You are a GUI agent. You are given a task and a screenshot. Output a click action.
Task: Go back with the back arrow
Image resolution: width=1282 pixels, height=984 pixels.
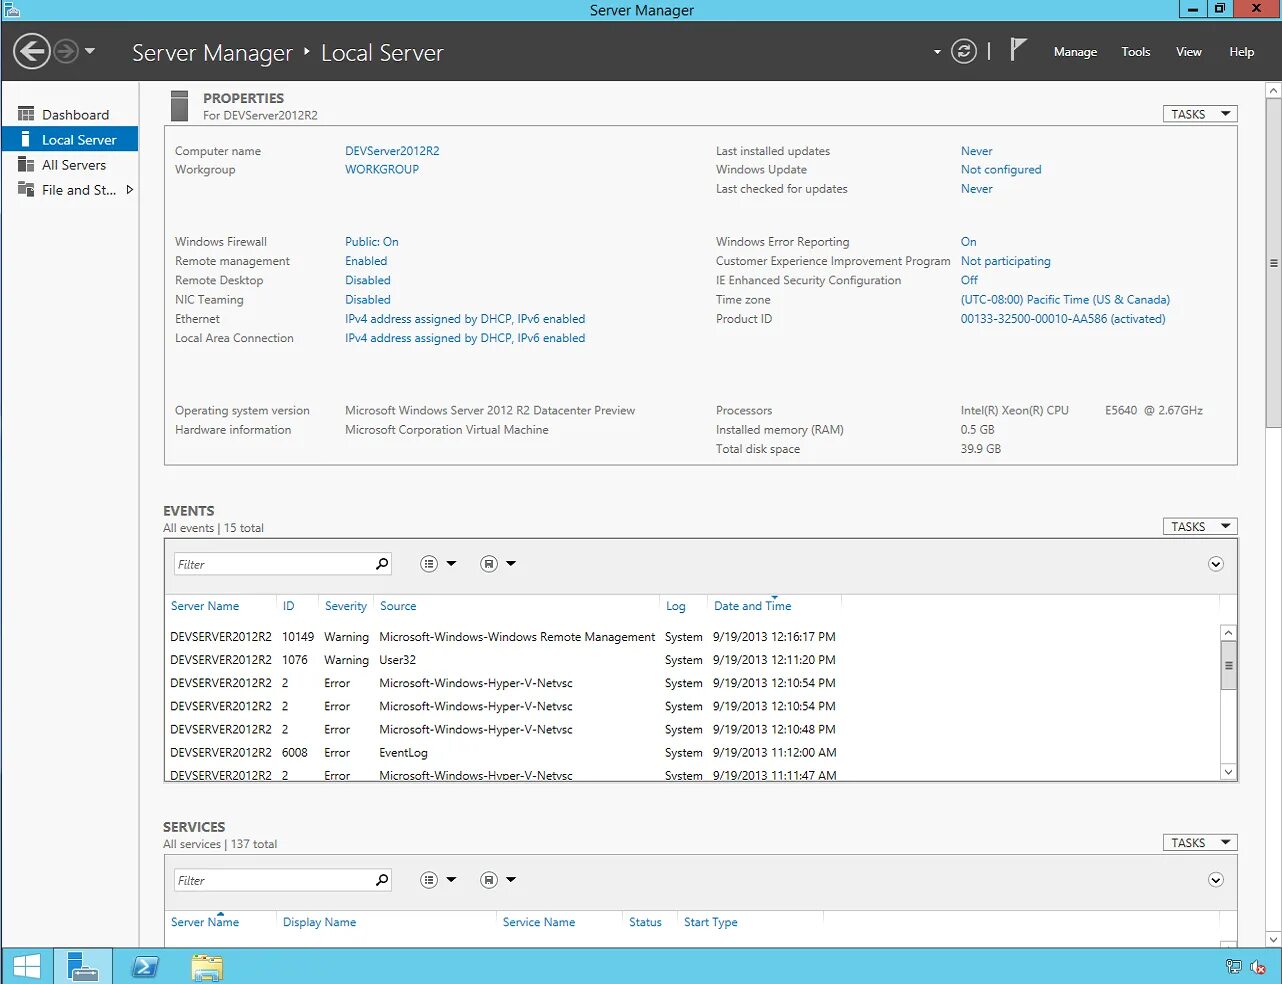point(32,51)
